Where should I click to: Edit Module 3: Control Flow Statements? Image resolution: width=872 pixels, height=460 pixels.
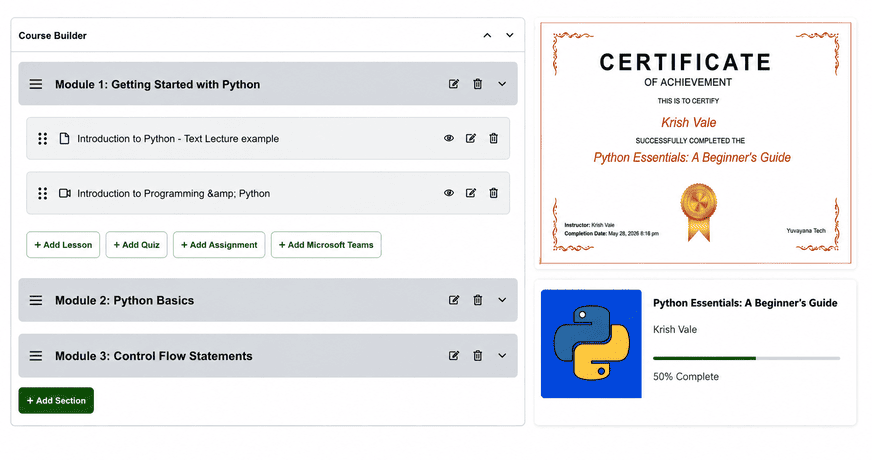(x=454, y=355)
